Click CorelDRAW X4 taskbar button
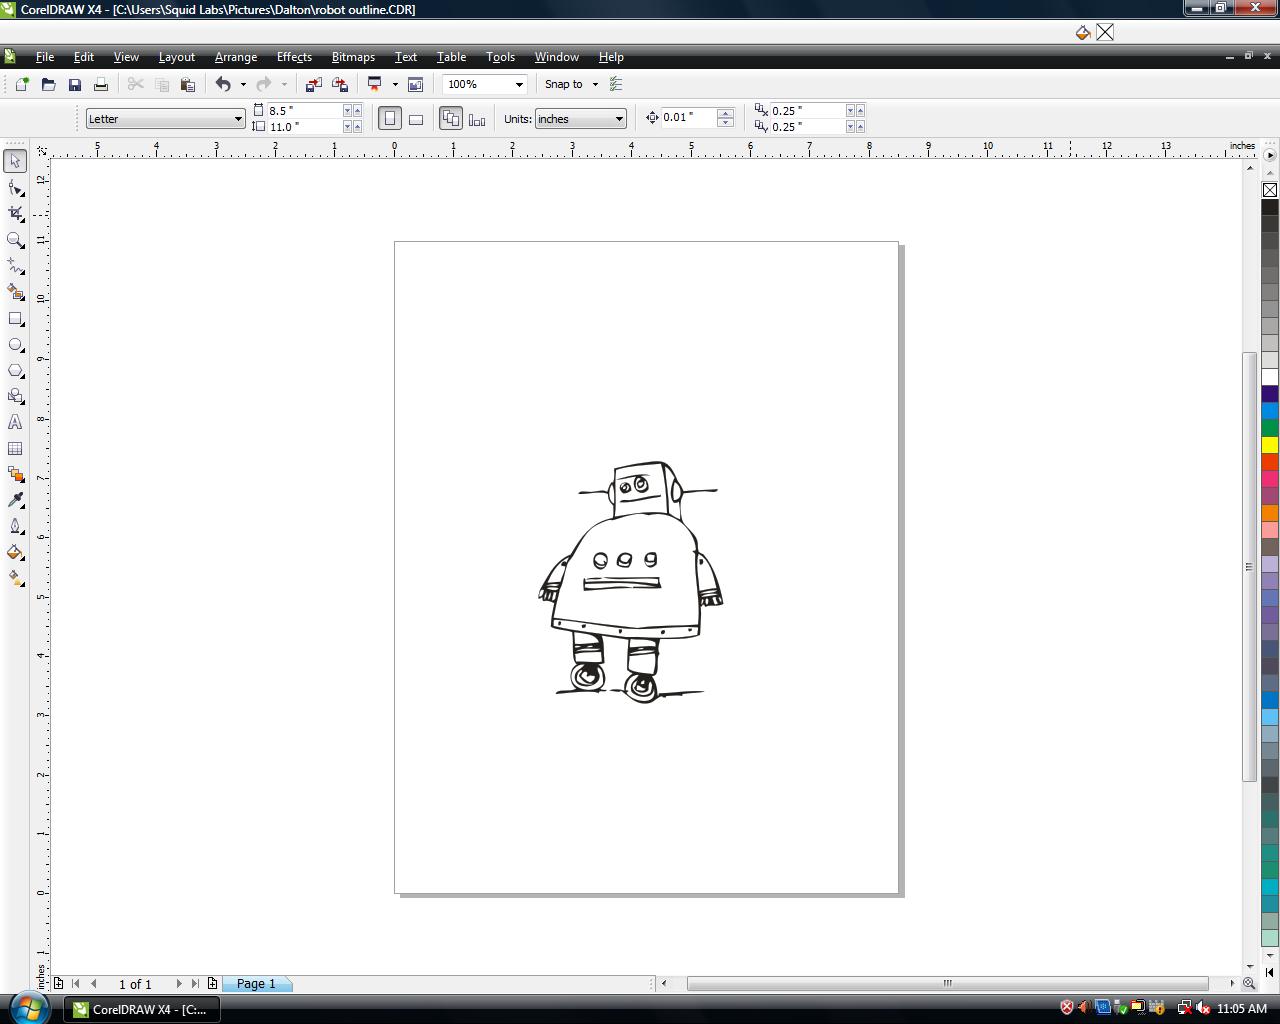This screenshot has height=1024, width=1280. (142, 1009)
